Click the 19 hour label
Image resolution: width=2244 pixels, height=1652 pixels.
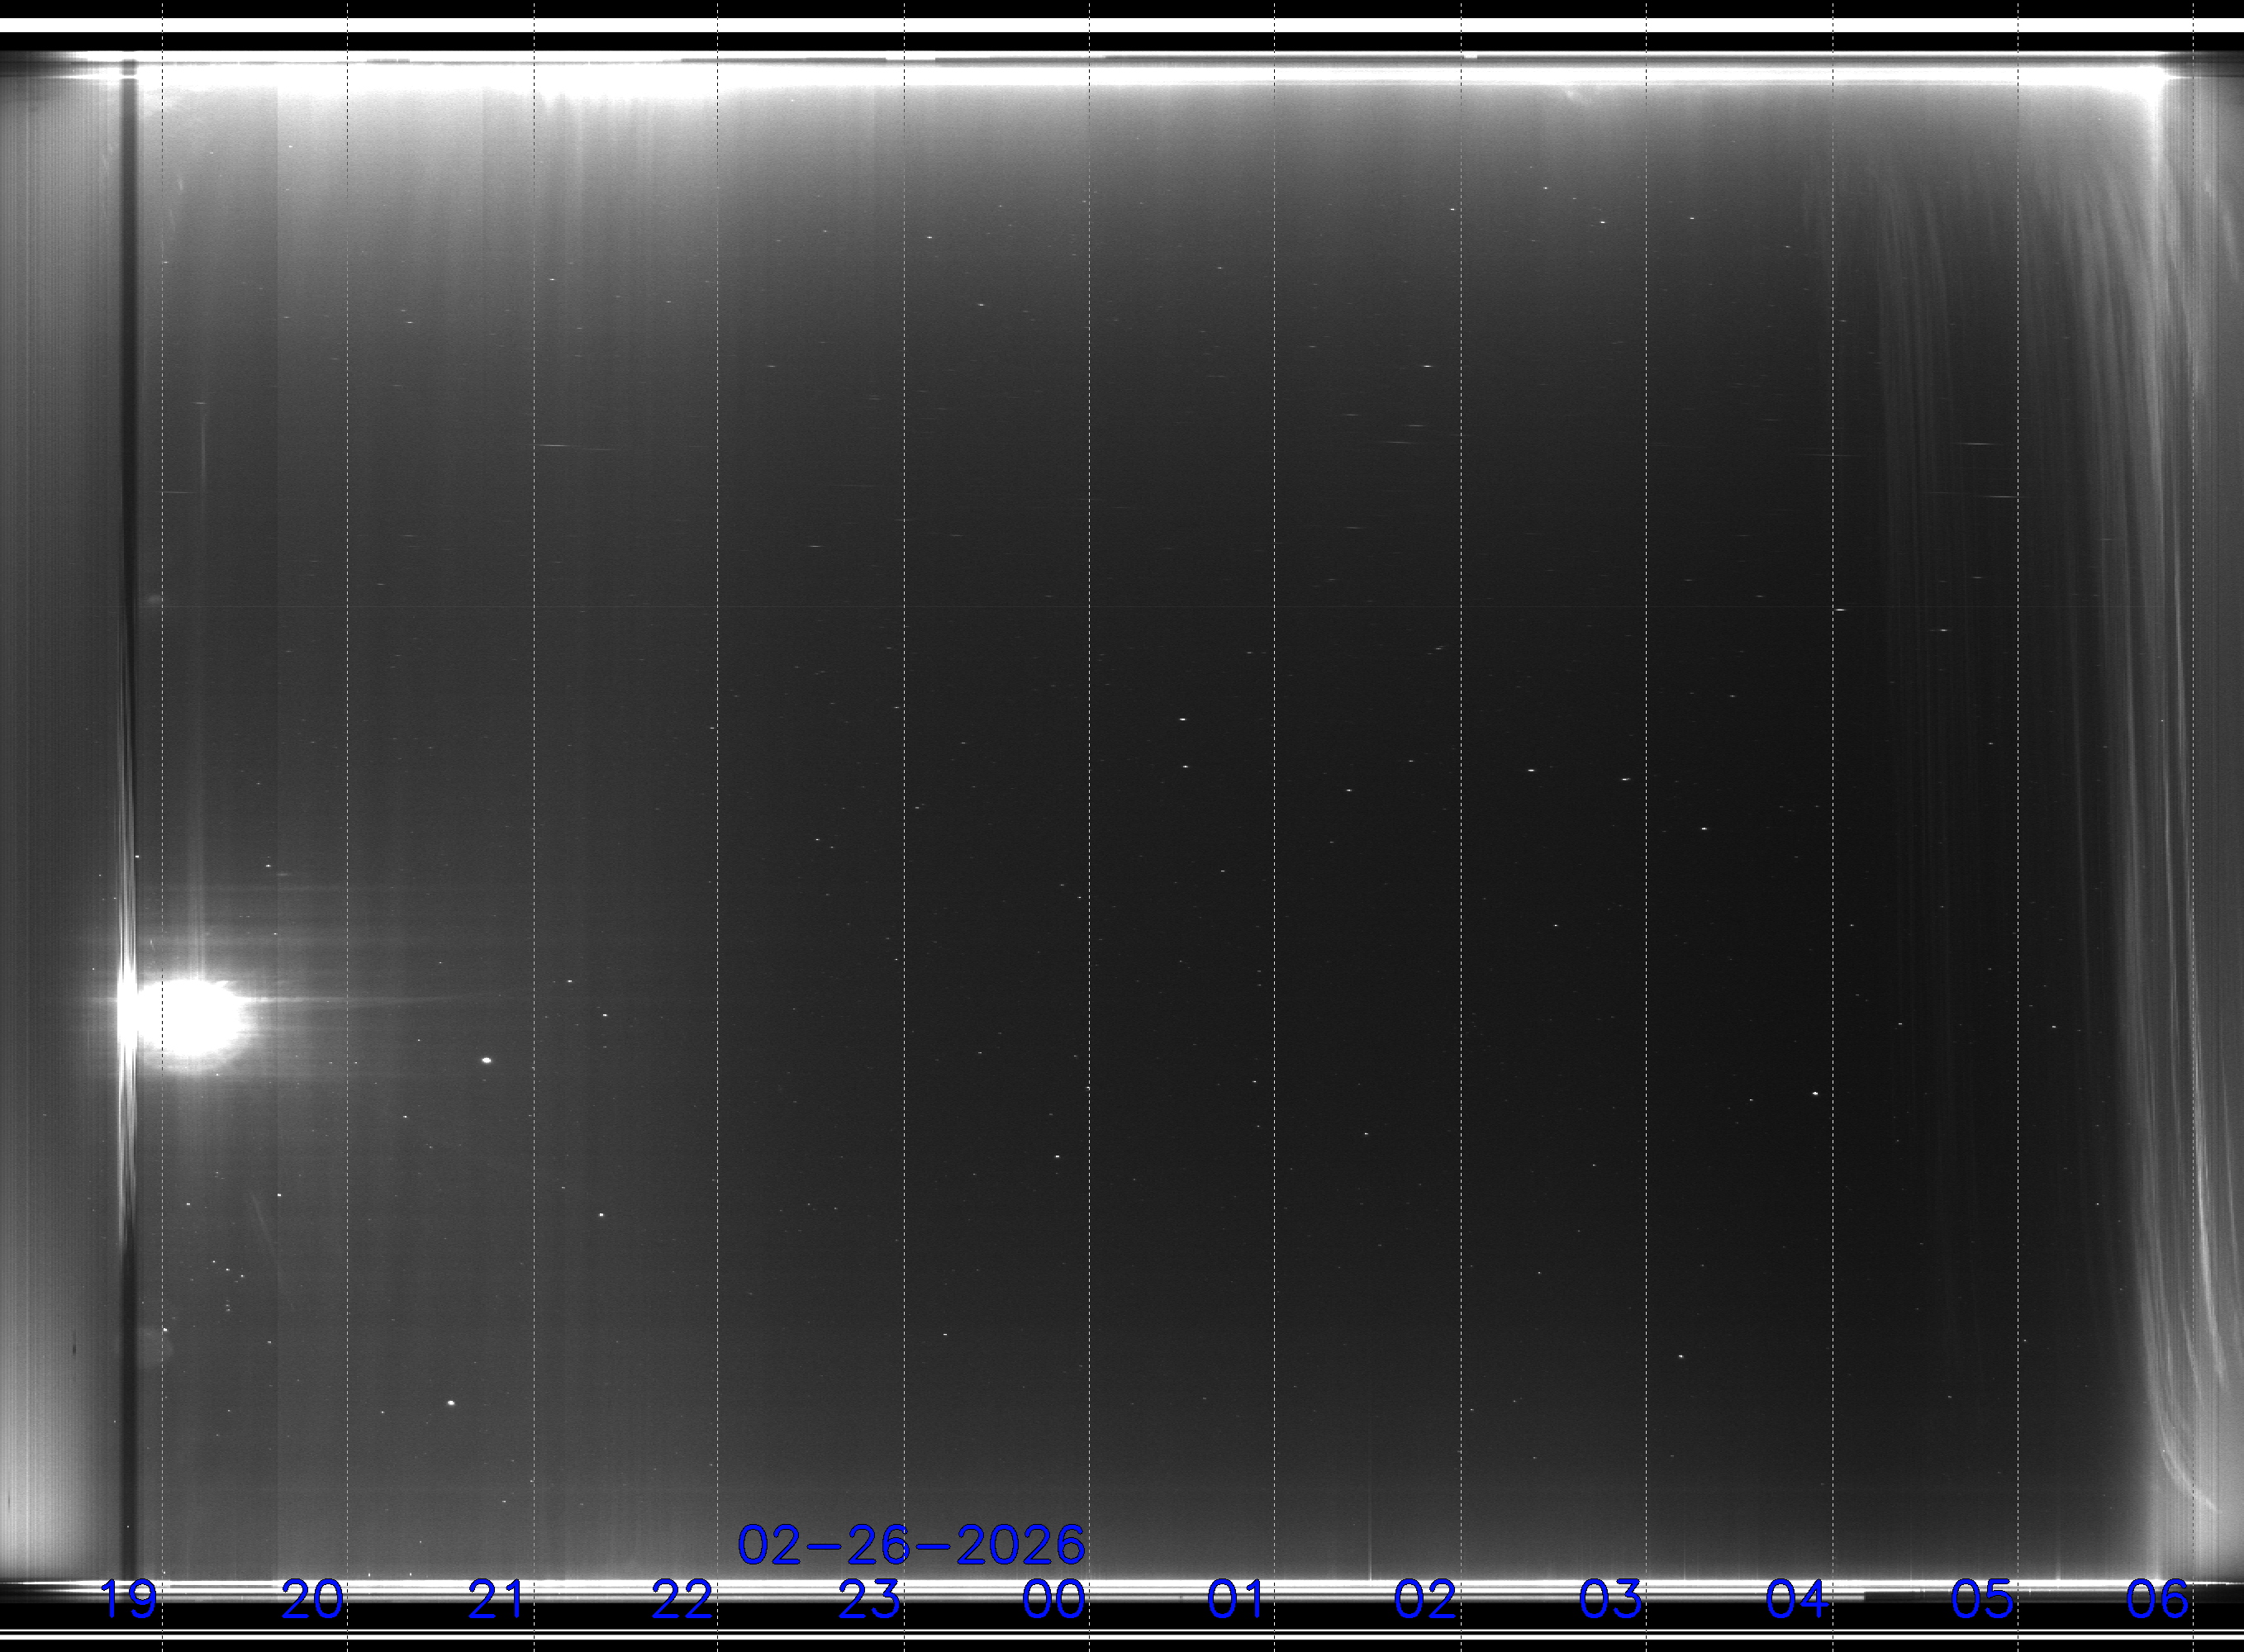[x=128, y=1600]
